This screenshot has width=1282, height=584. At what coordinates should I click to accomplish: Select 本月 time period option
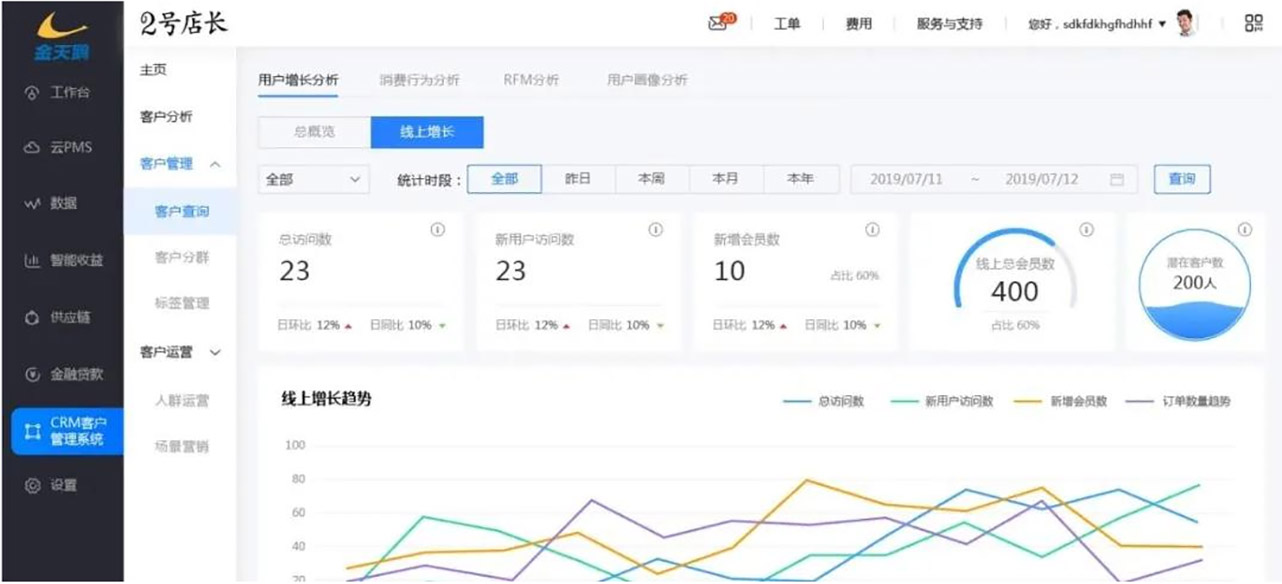pyautogui.click(x=725, y=179)
